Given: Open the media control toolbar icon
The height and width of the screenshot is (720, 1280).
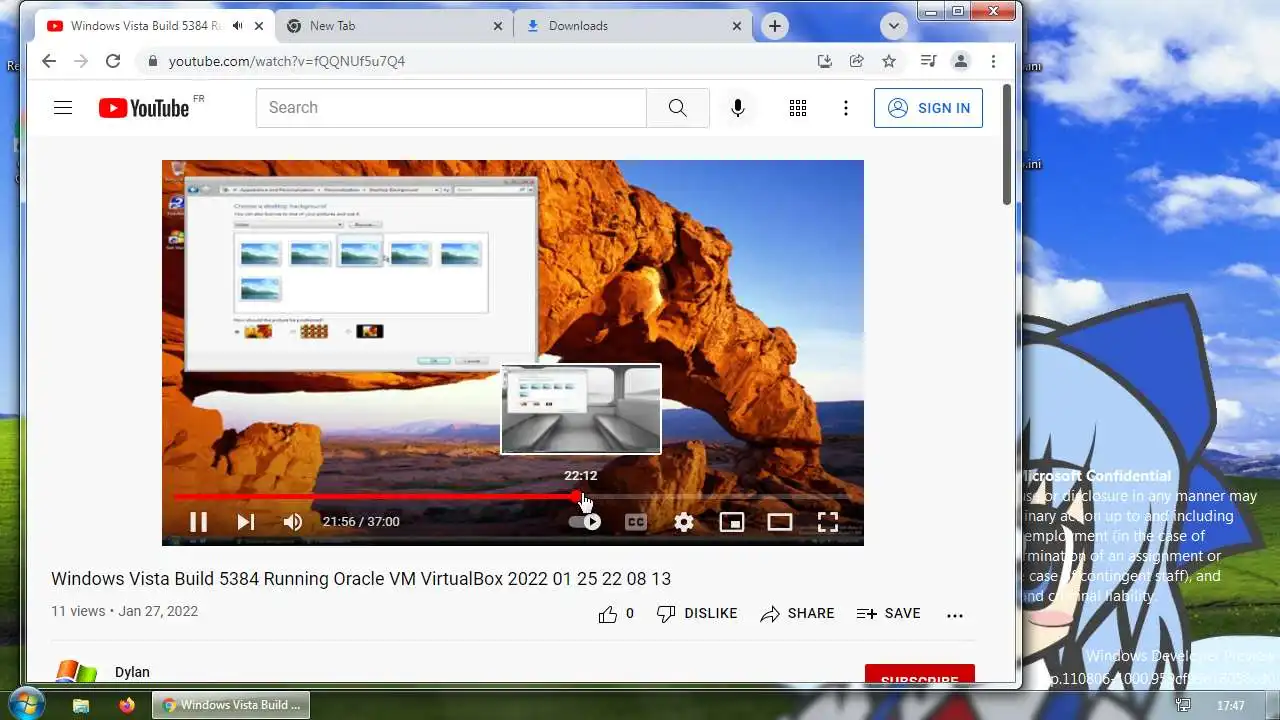Looking at the screenshot, I should tap(928, 61).
